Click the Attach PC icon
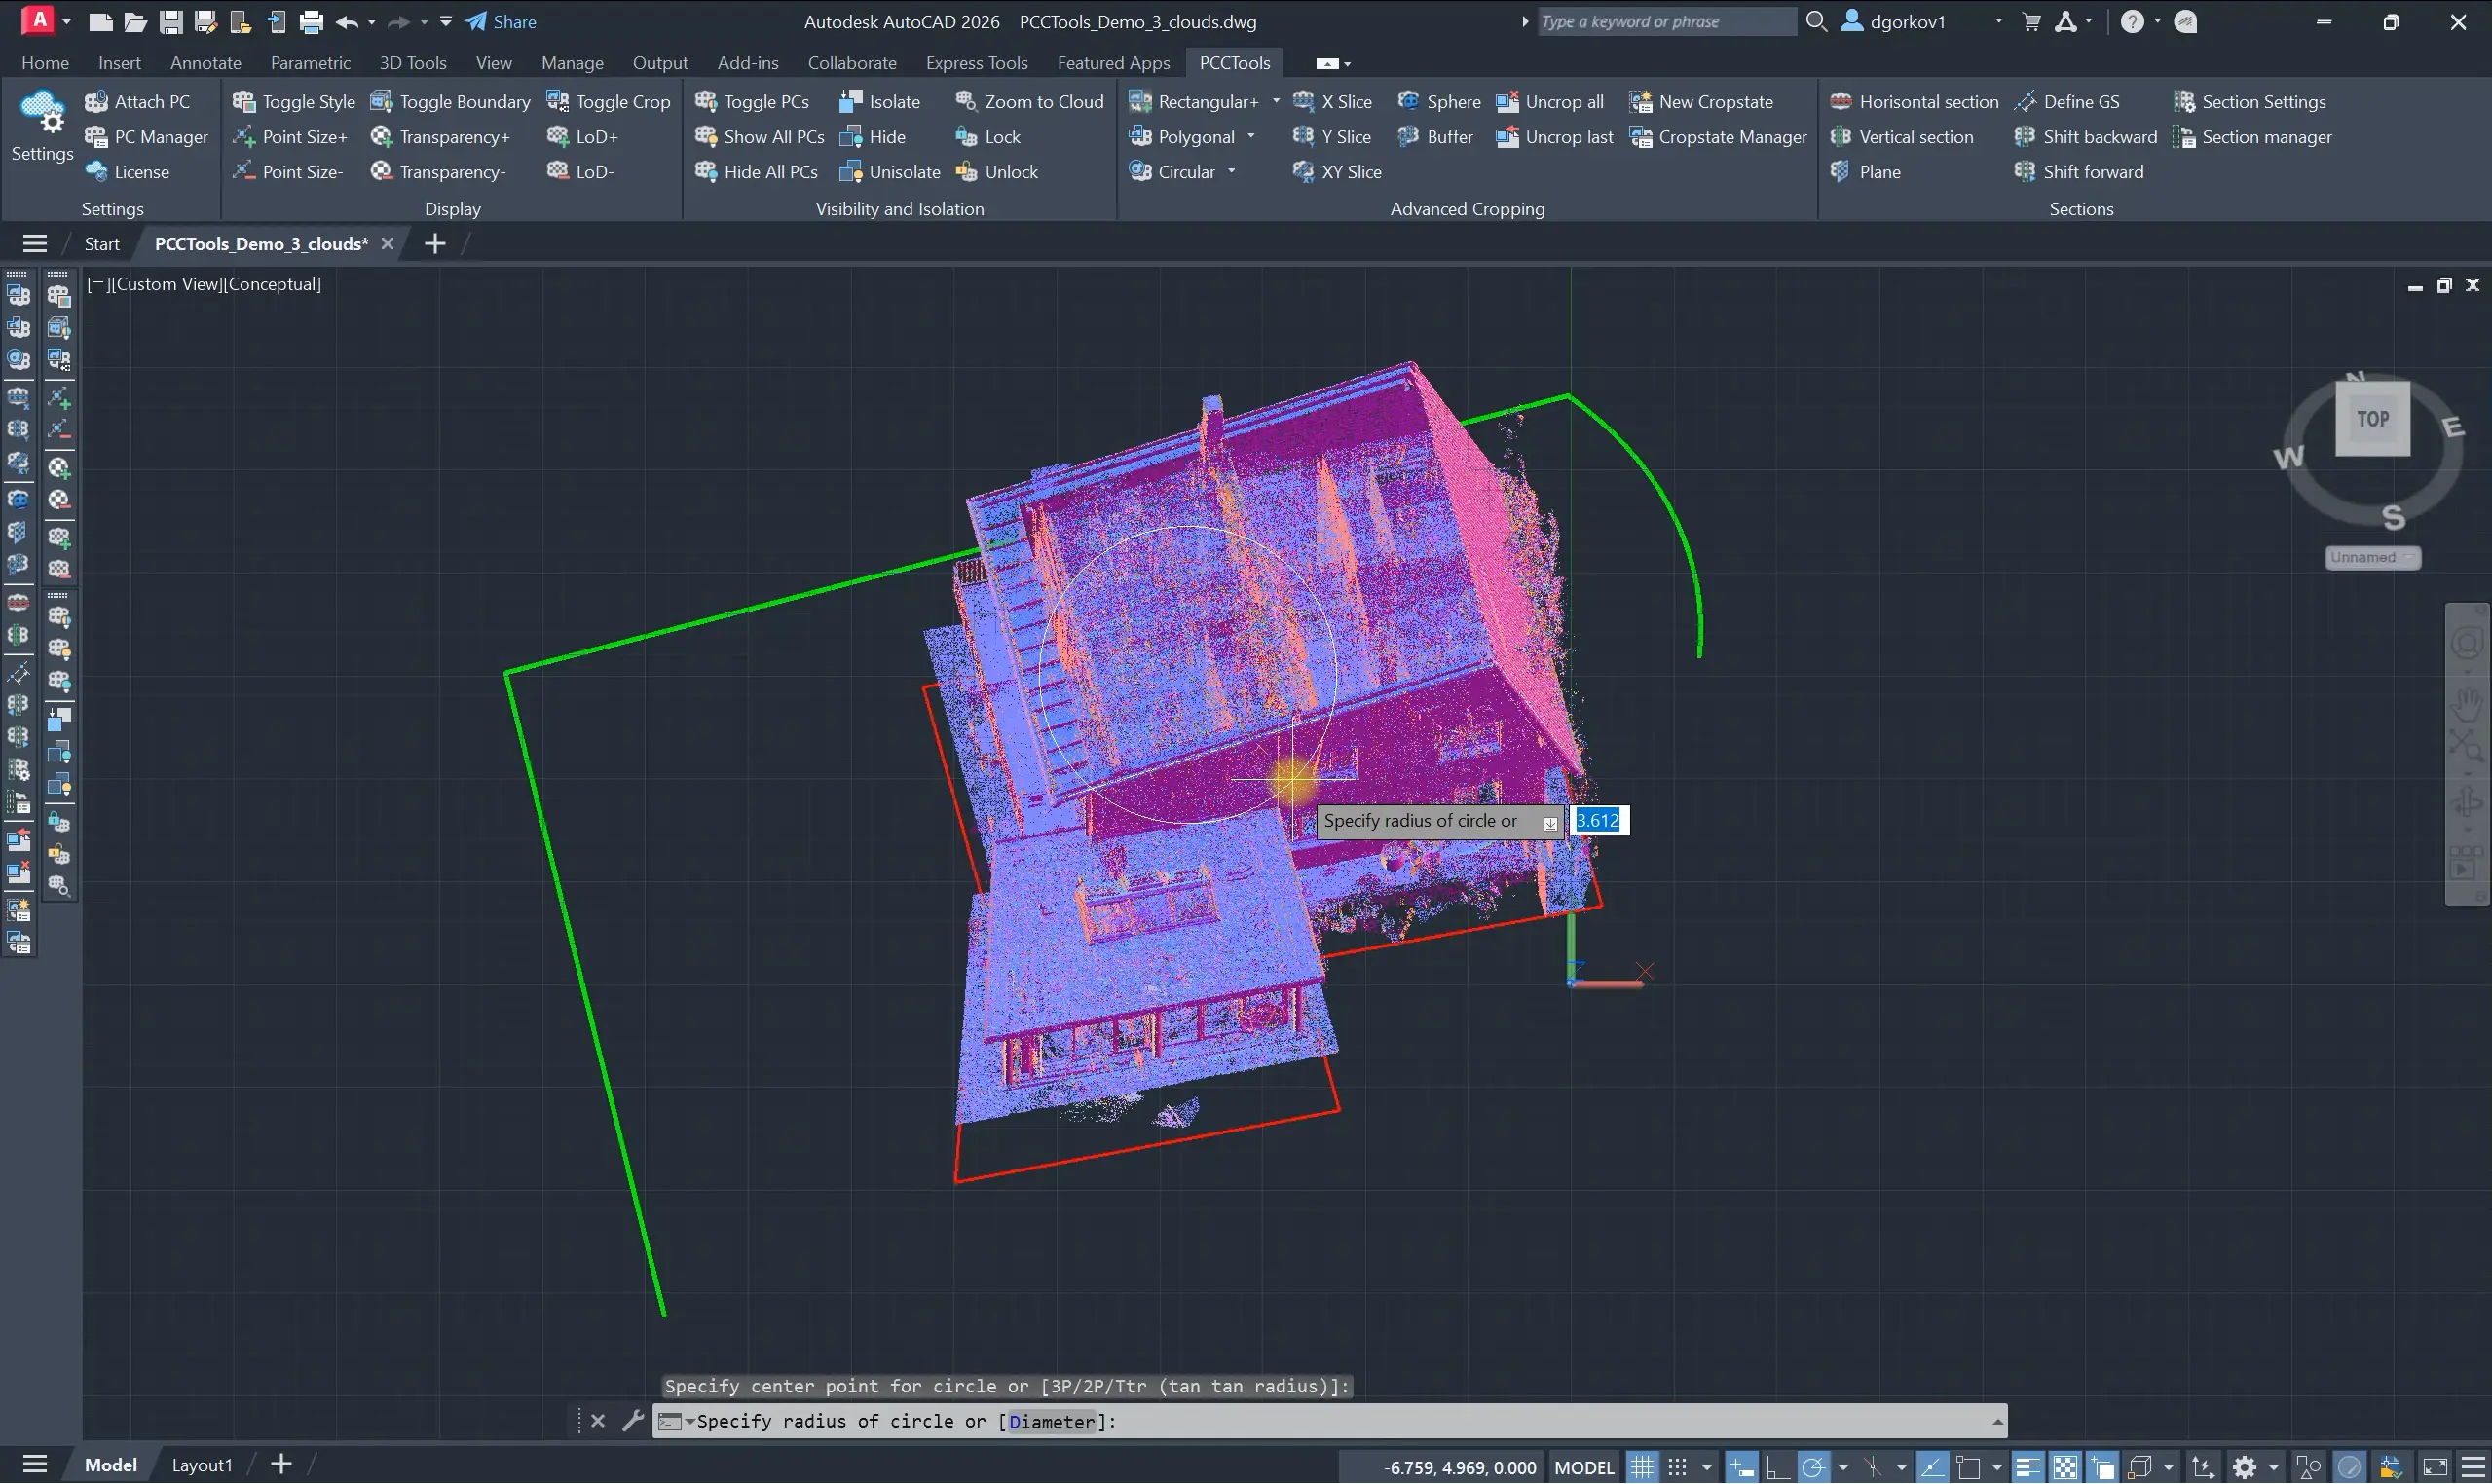The image size is (2492, 1484). [x=96, y=101]
